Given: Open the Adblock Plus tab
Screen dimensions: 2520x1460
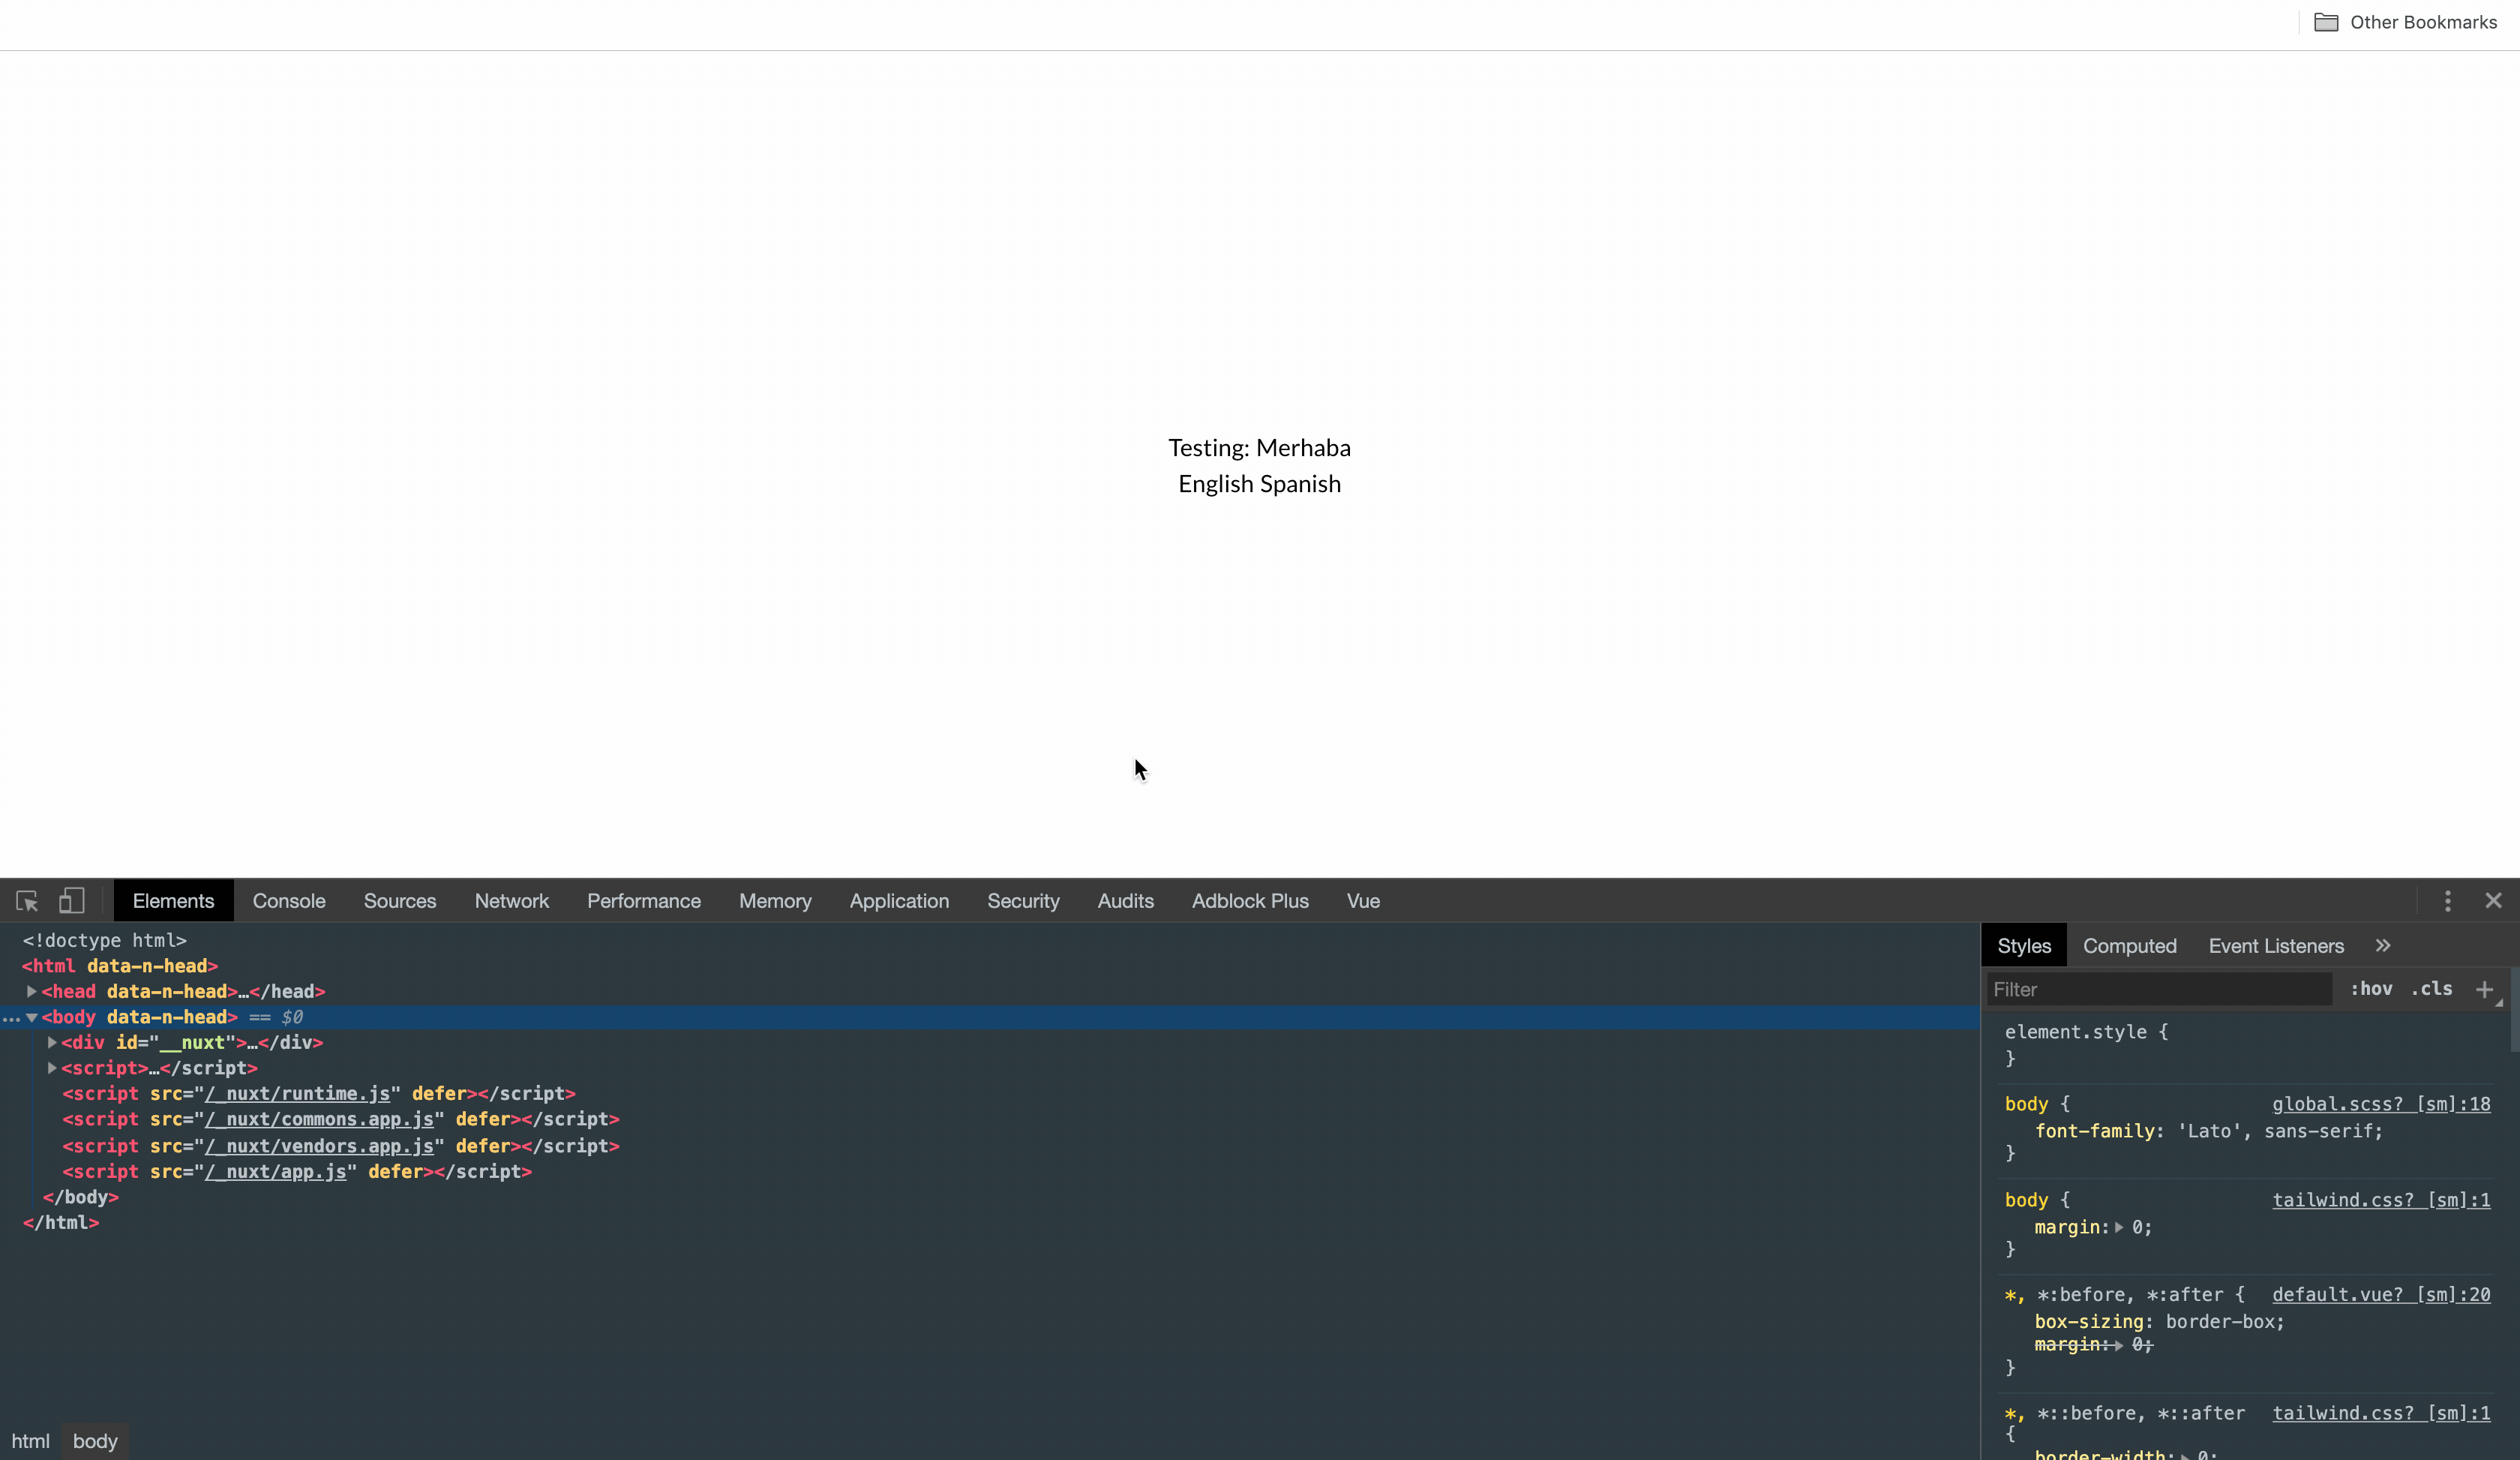Looking at the screenshot, I should click(x=1250, y=901).
